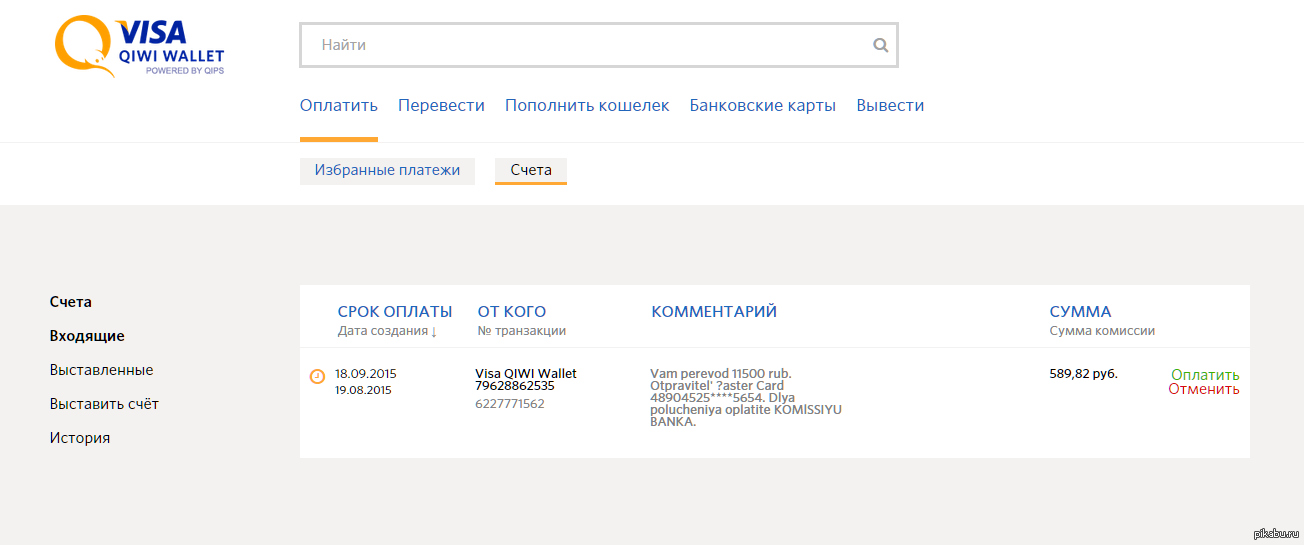Open the Перевести menu tab

441,105
